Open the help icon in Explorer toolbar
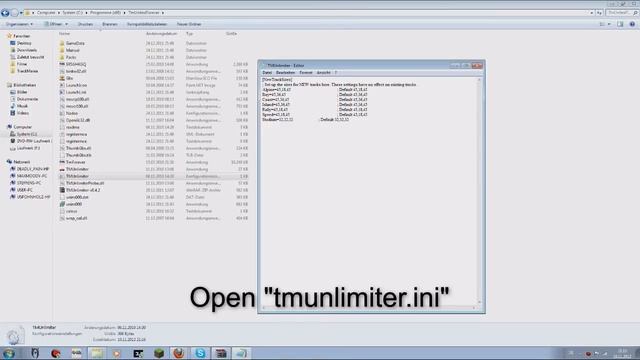This screenshot has width=640, height=360. [x=632, y=24]
